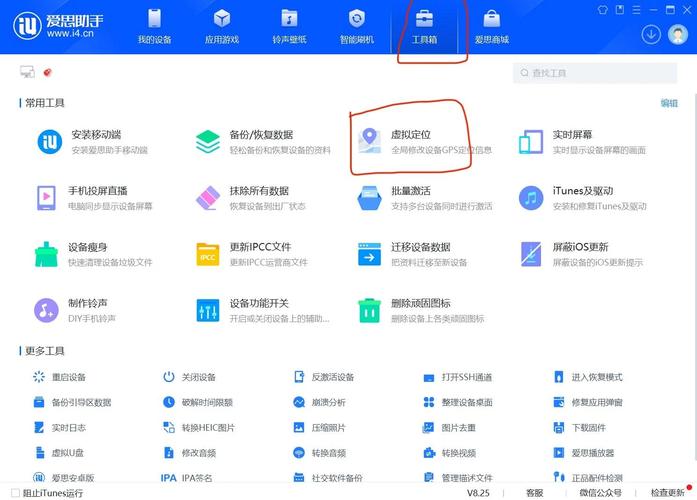Click 微信公众号 in status bar

pos(601,492)
